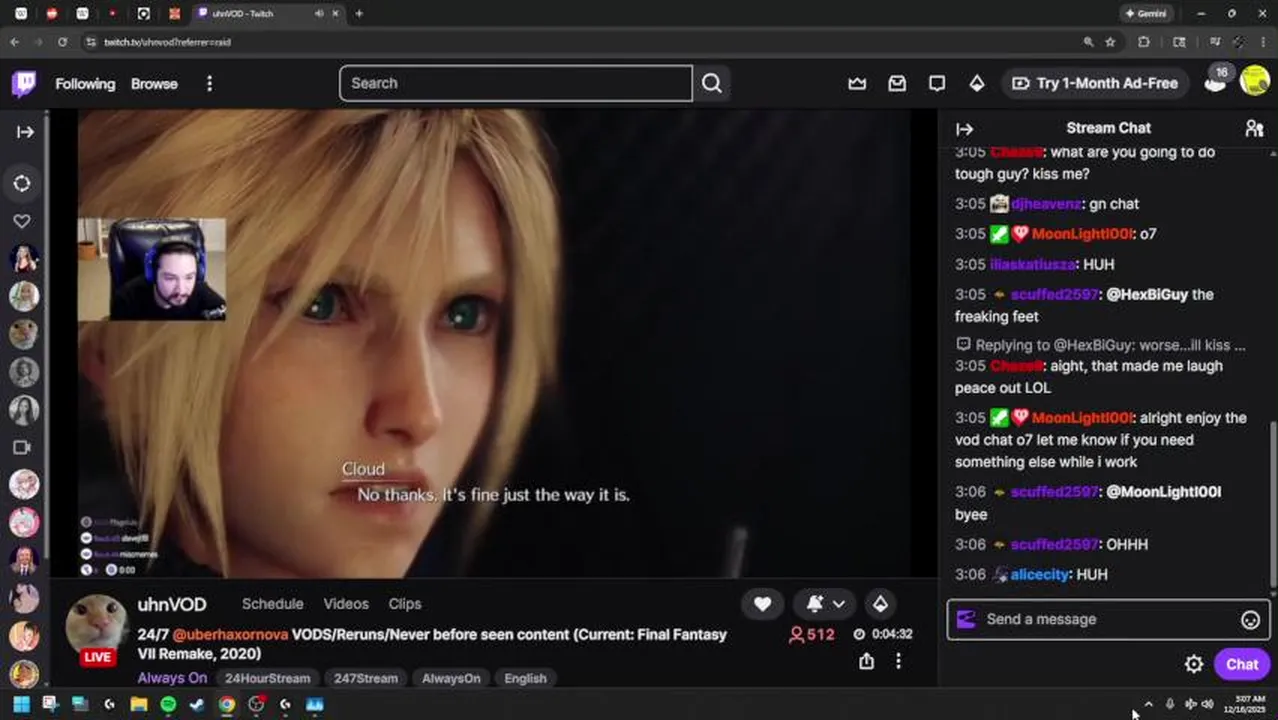Viewport: 1278px width, 720px height.
Task: Open the Following page
Action: point(85,84)
